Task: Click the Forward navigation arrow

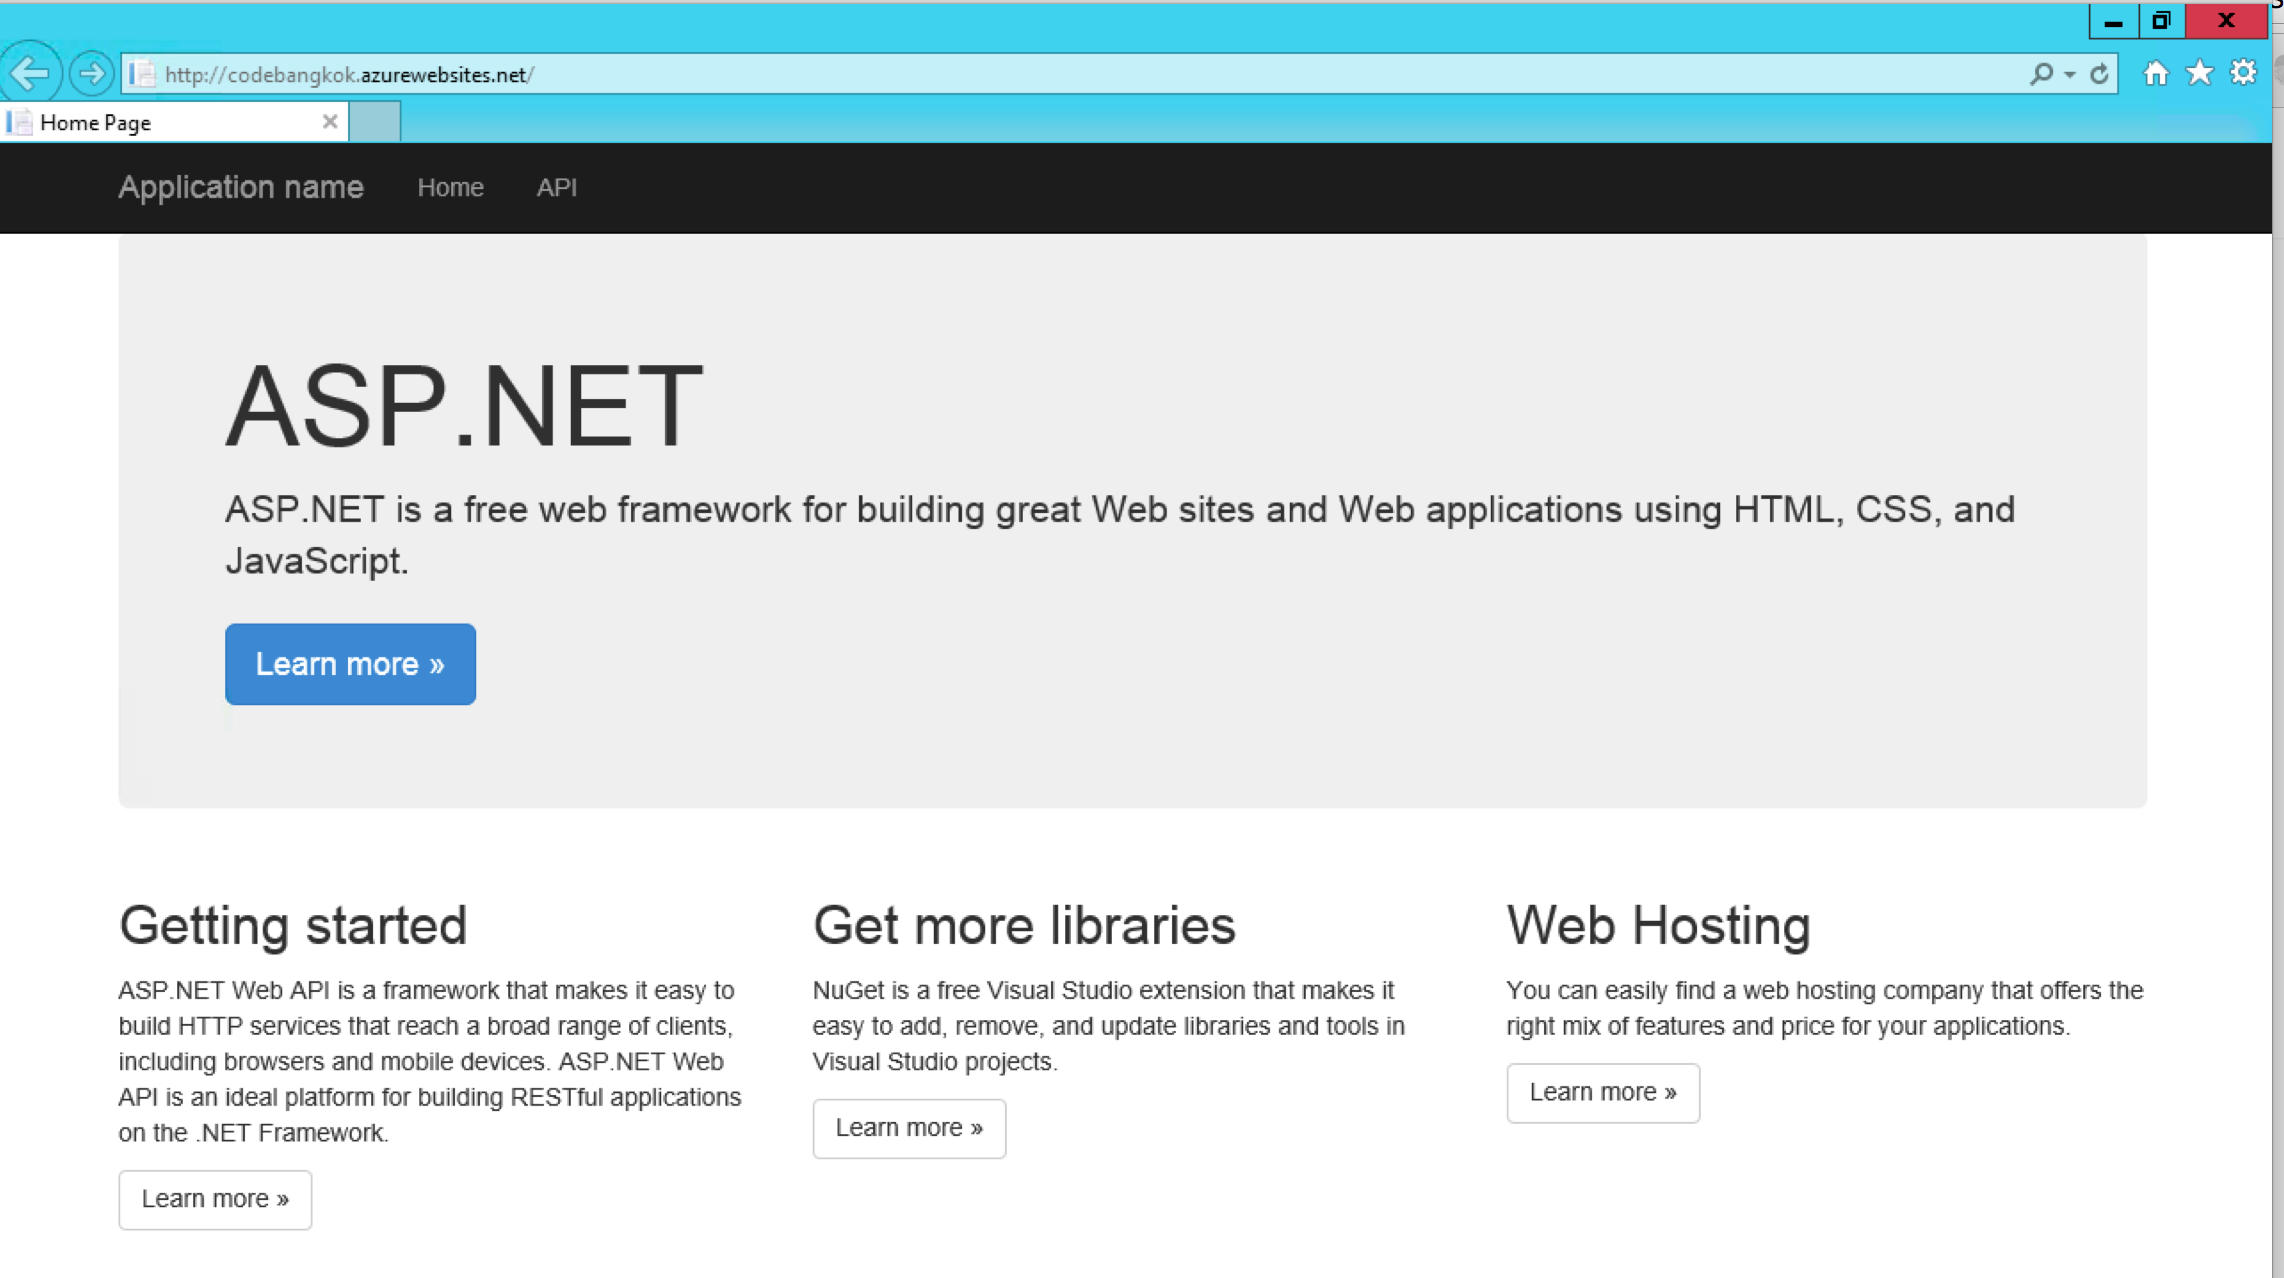Action: (91, 73)
